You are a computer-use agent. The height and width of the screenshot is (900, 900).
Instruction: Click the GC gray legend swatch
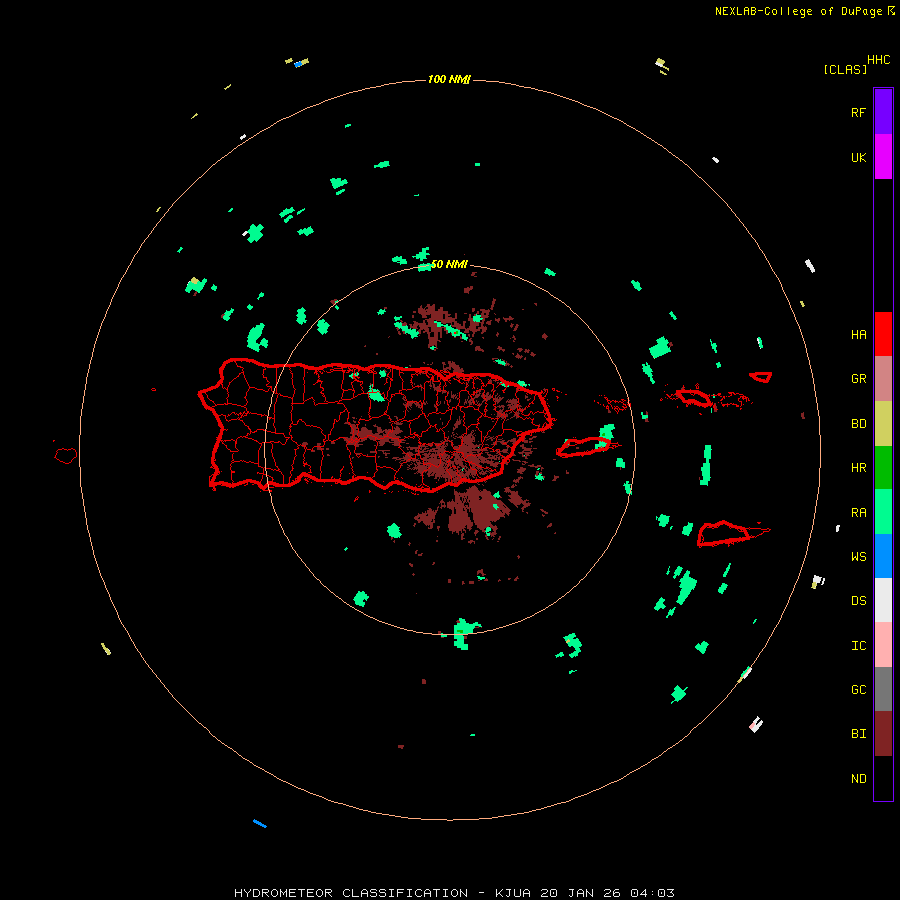[883, 689]
